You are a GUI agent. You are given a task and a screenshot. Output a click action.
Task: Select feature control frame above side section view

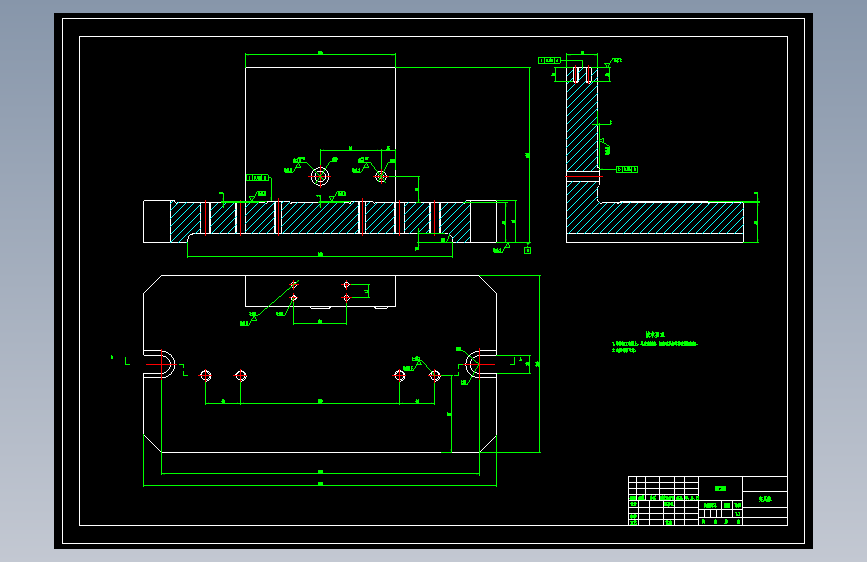(550, 60)
